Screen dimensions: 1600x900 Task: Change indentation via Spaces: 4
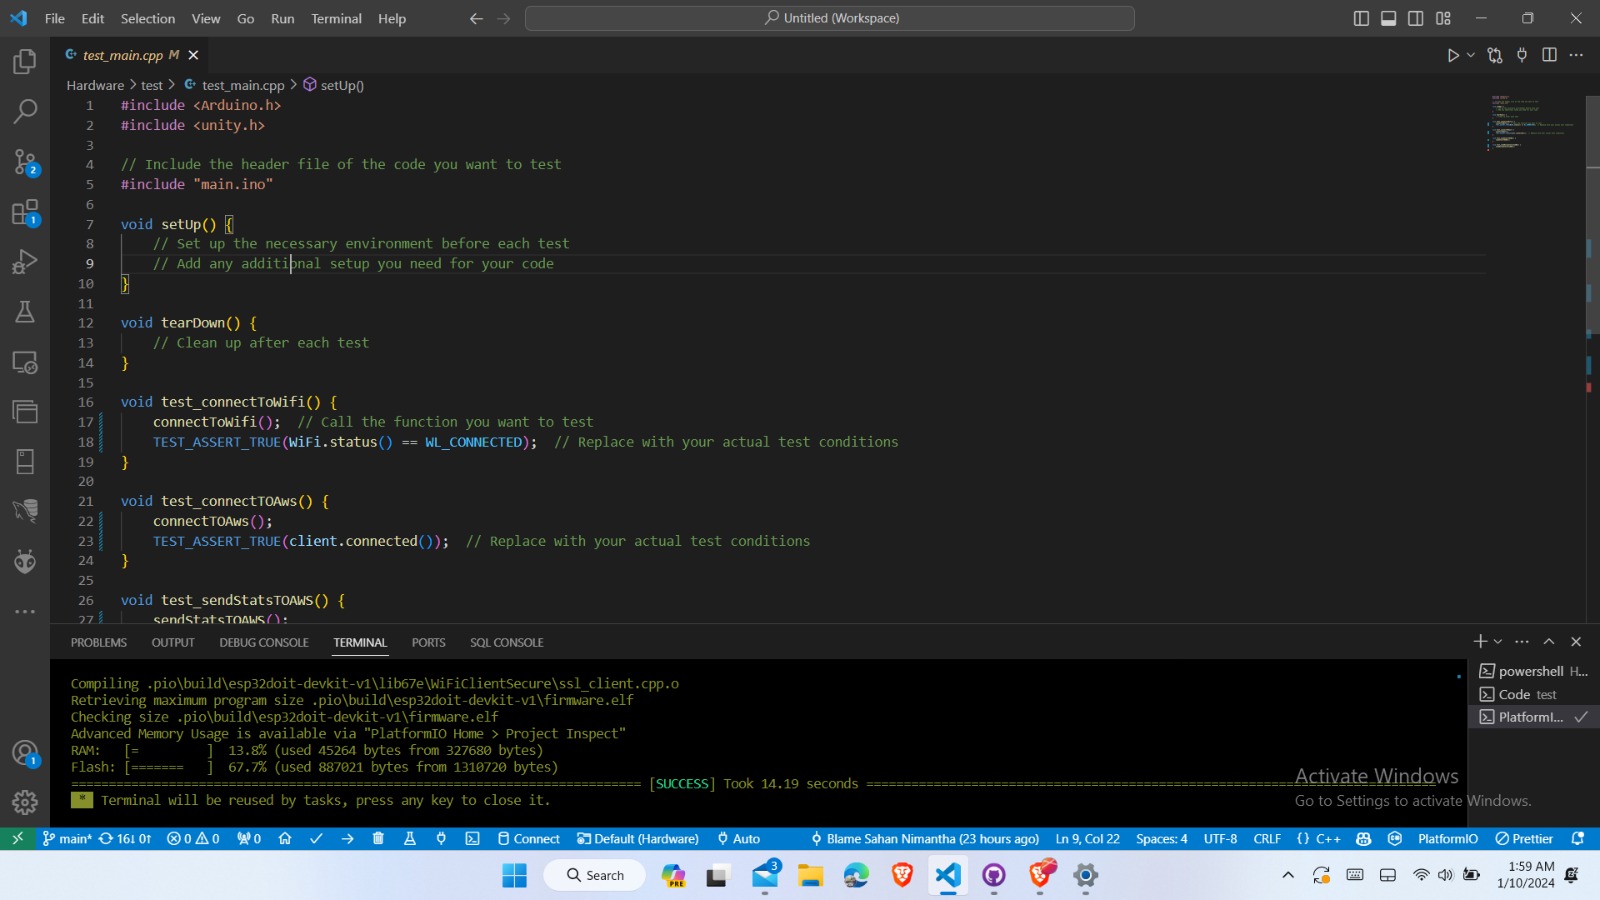(1162, 839)
